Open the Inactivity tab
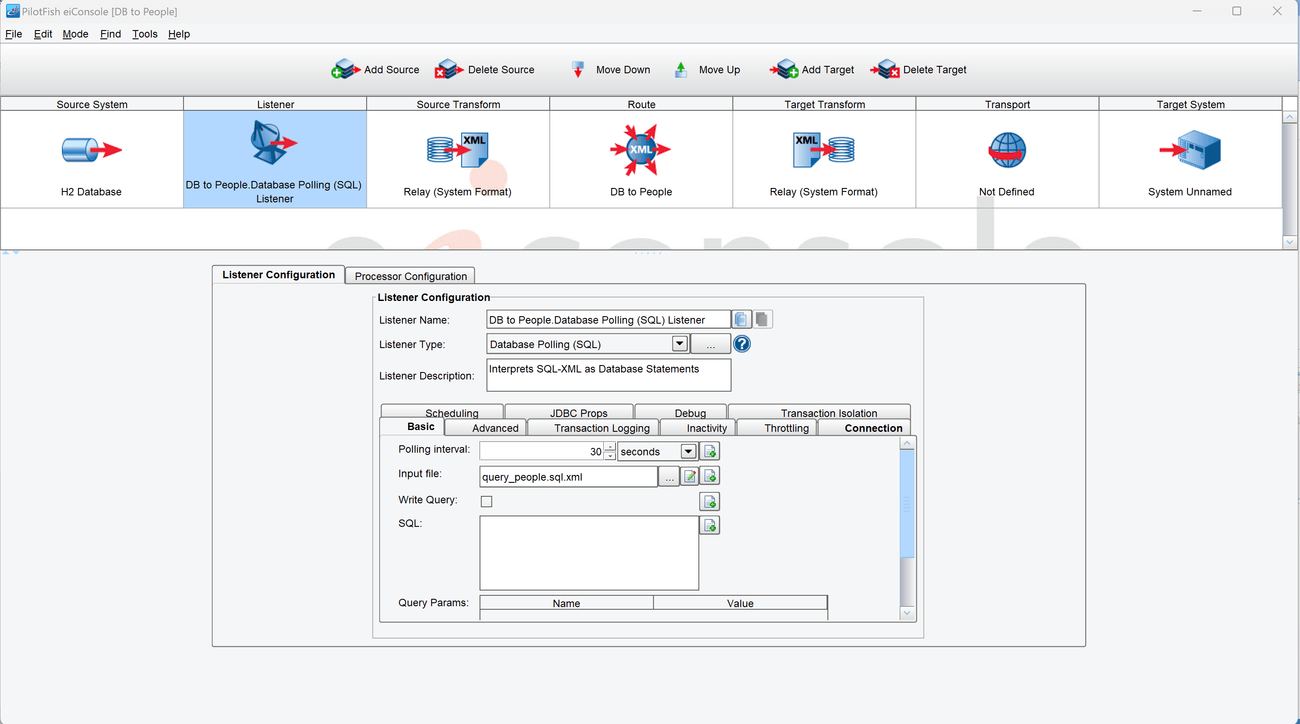1300x724 pixels. coord(697,428)
